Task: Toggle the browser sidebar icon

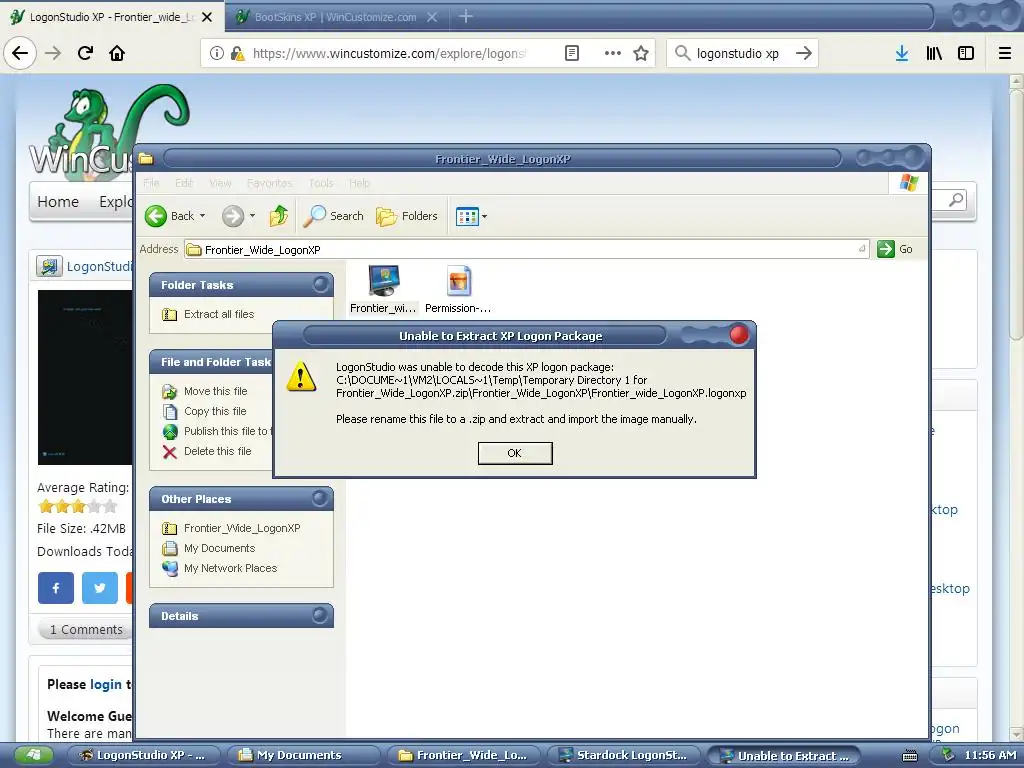Action: [x=966, y=53]
